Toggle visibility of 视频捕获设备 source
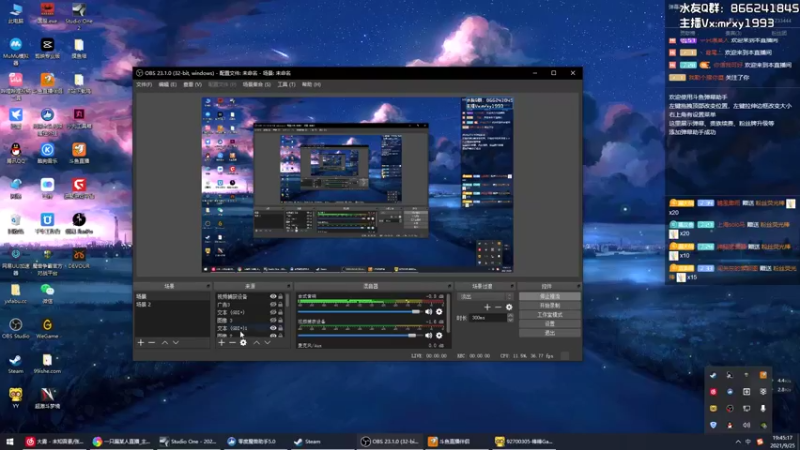800x450 pixels. point(273,296)
